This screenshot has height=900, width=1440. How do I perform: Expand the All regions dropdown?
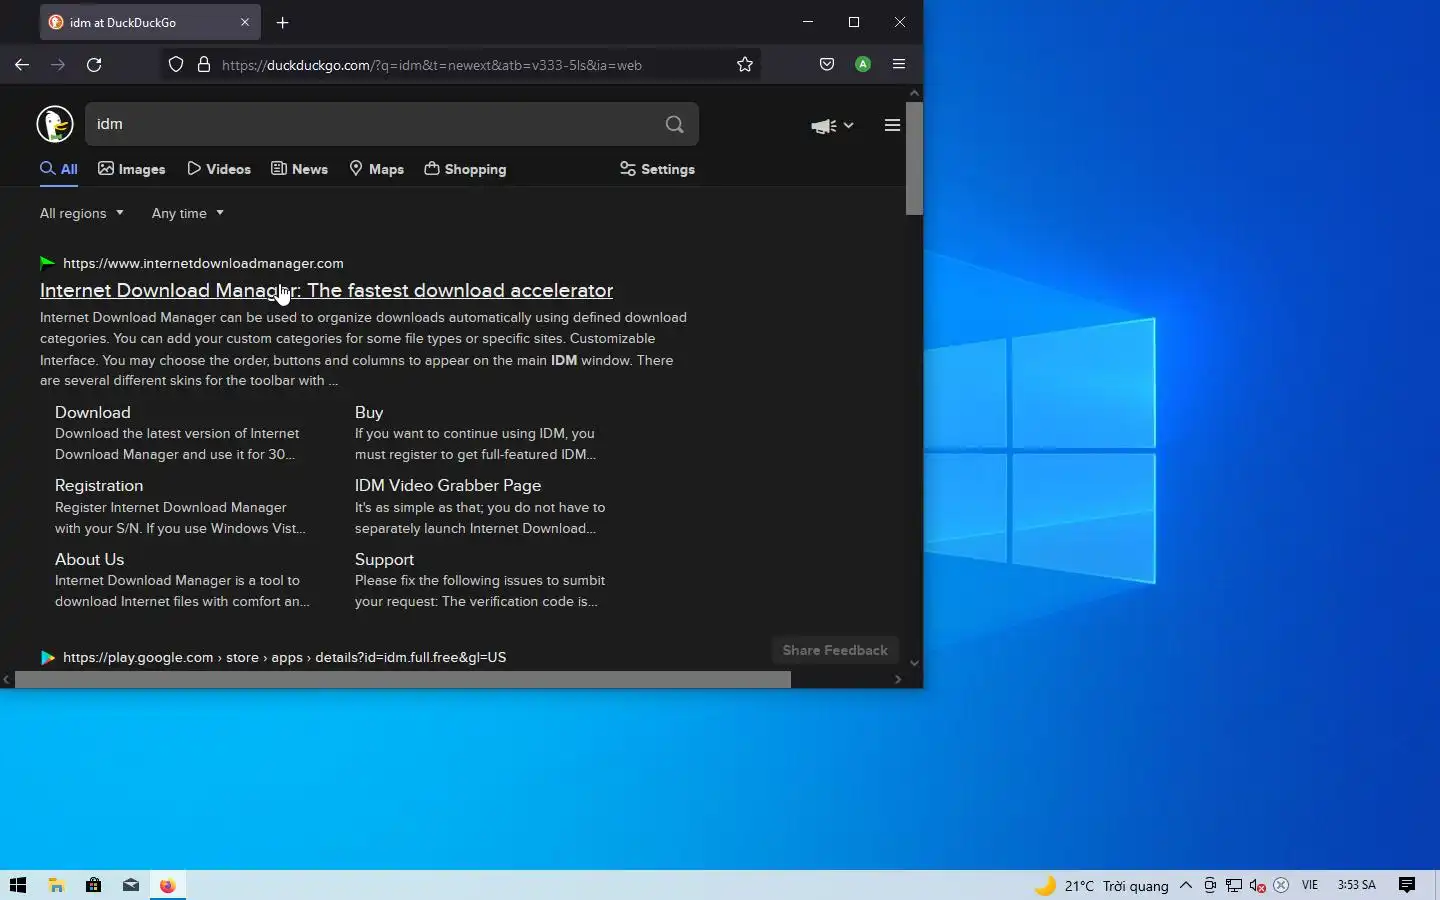coord(82,213)
